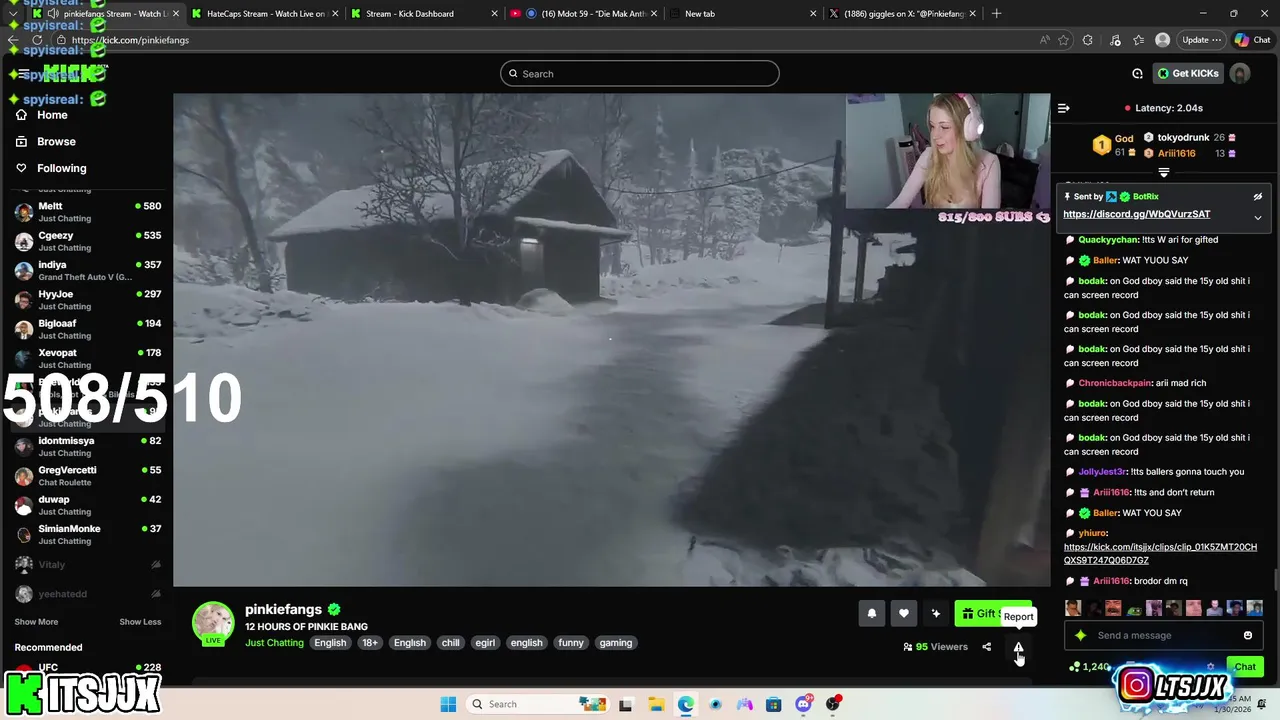1280x720 pixels.
Task: Open Cgeezy's channel in following list
Action: click(x=87, y=241)
